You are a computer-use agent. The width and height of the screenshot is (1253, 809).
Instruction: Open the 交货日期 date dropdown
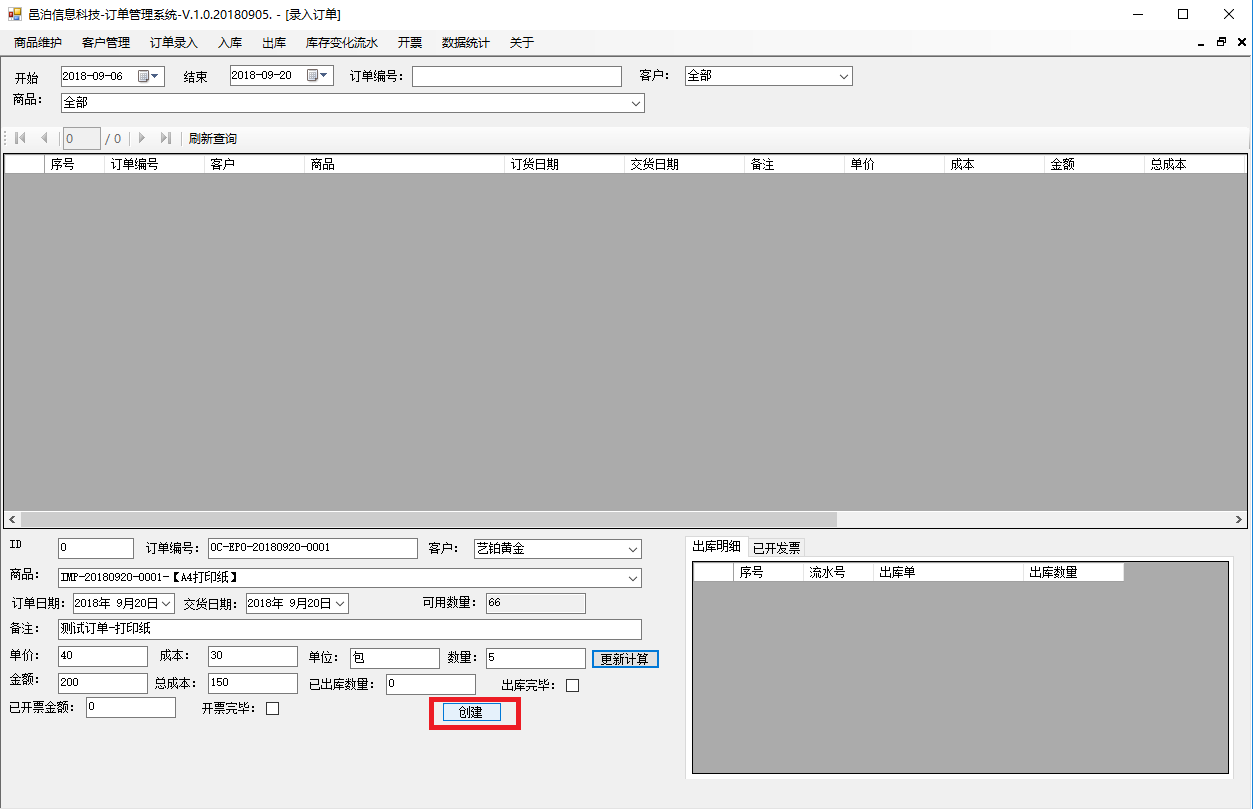click(340, 603)
